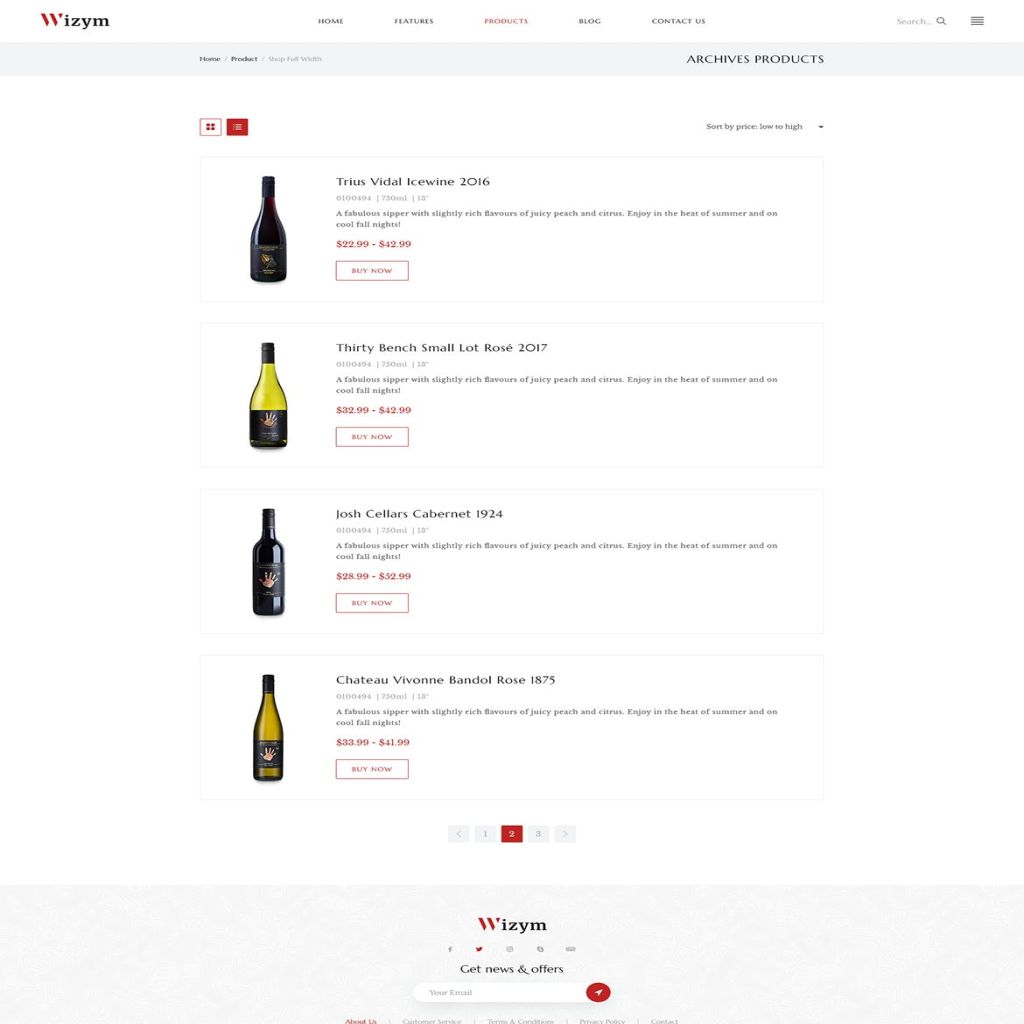Submit email with the red send icon
1024x1024 pixels.
point(598,992)
